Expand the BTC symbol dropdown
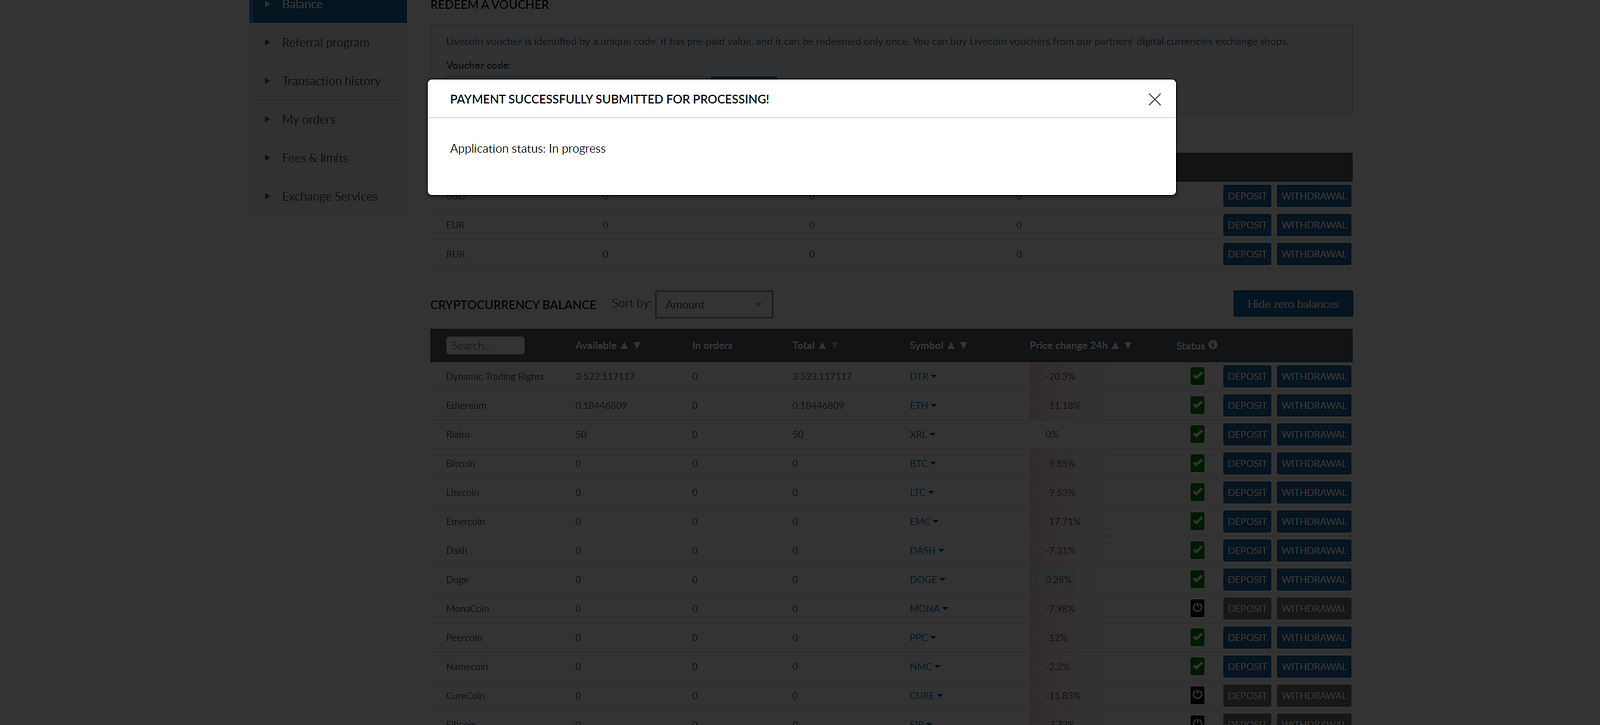 [x=923, y=464]
